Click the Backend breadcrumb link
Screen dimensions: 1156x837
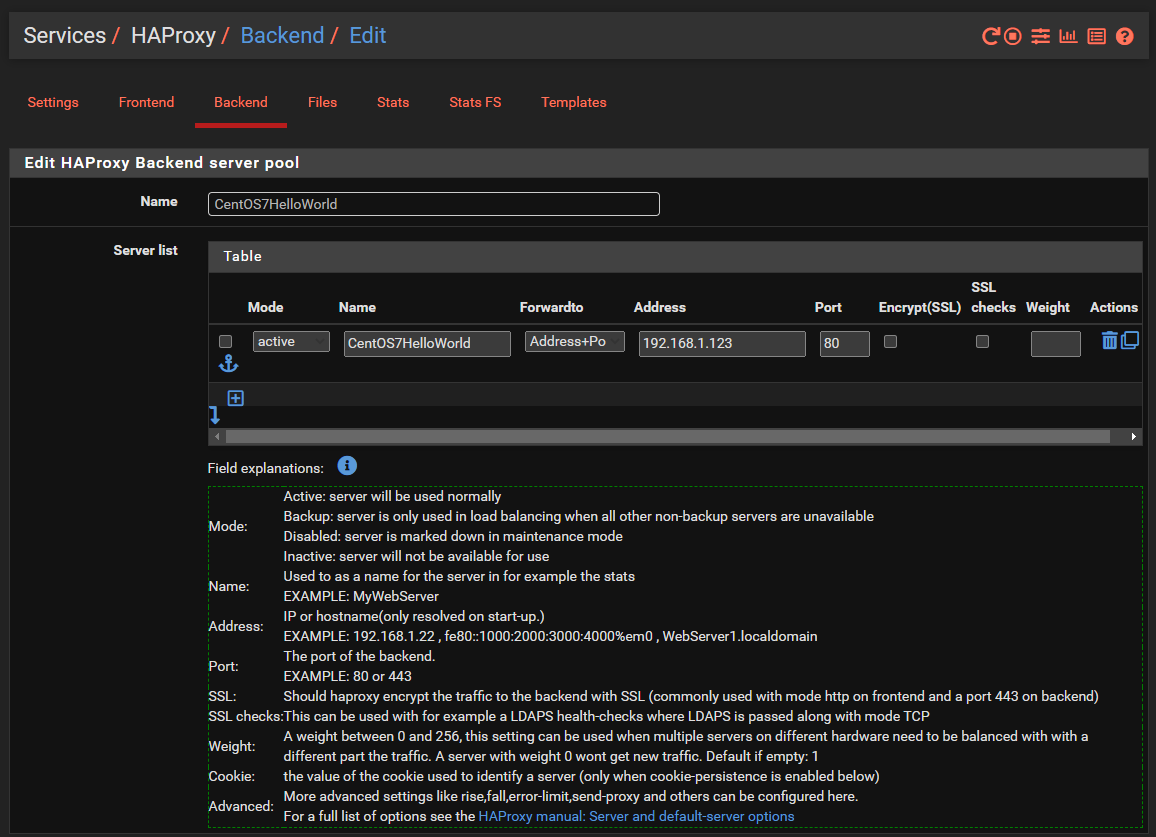282,35
